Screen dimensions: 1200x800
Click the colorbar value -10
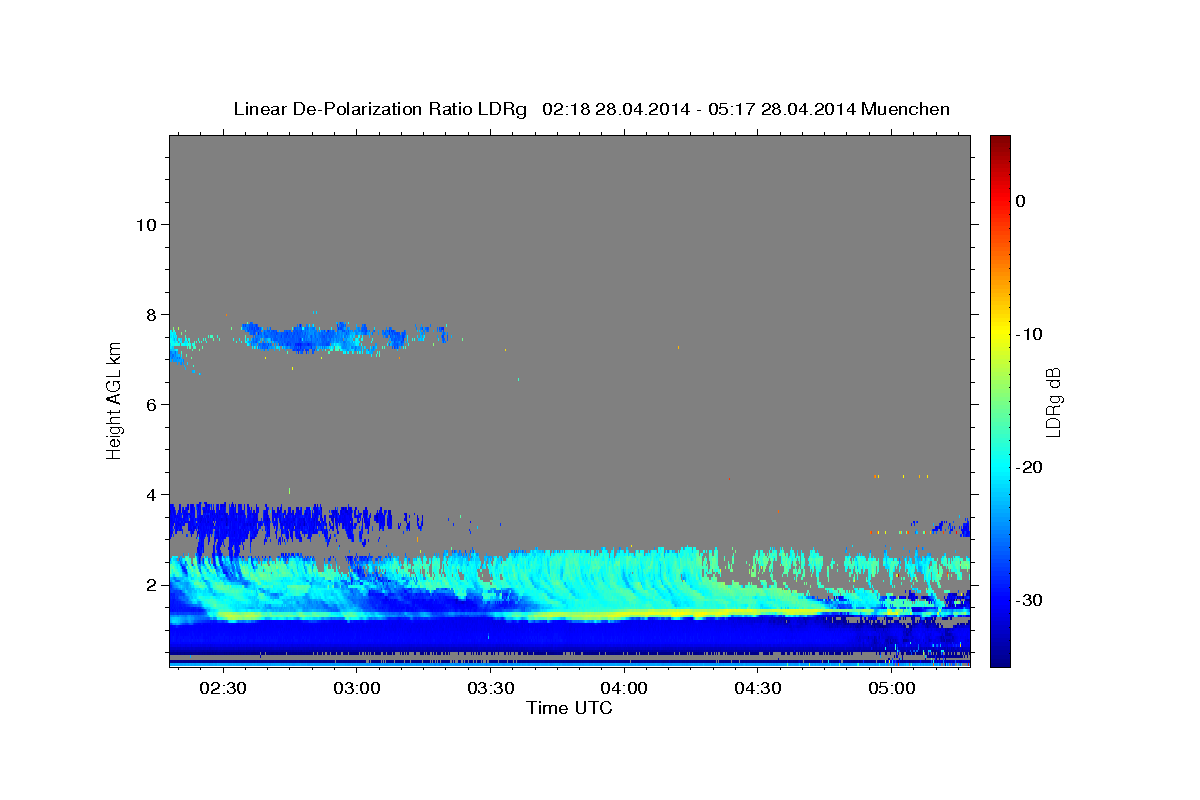pos(1030,334)
